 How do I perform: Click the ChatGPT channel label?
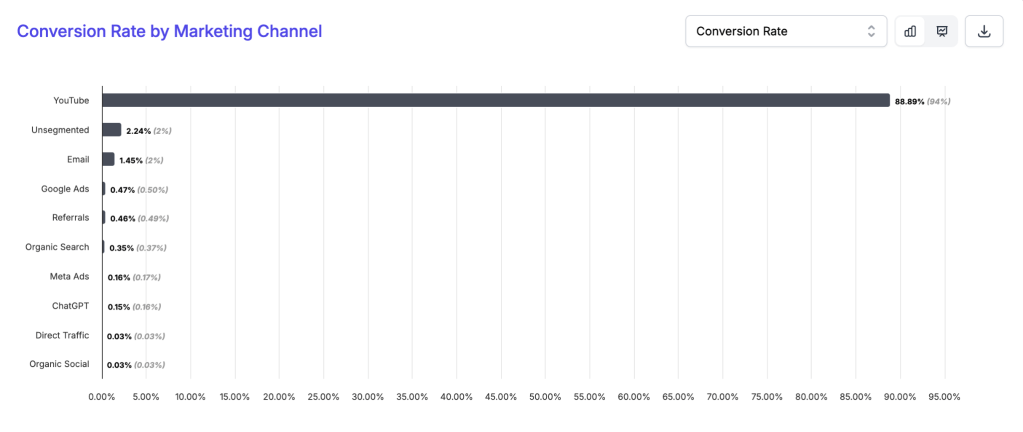click(x=70, y=306)
